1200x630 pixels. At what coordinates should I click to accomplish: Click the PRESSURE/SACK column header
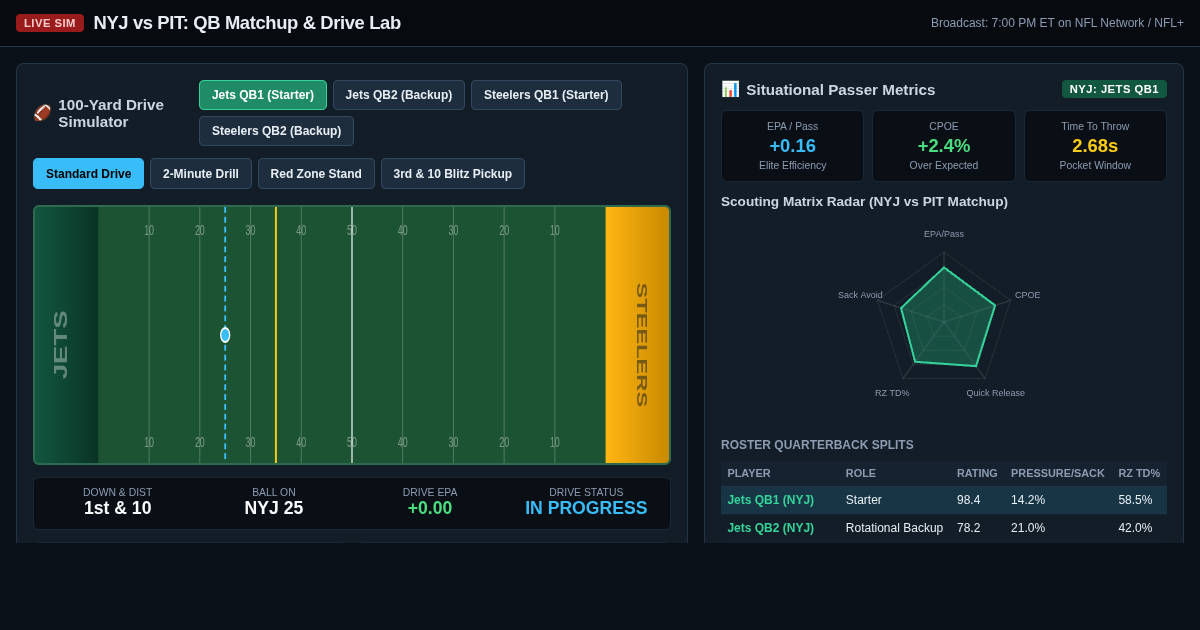1058,473
